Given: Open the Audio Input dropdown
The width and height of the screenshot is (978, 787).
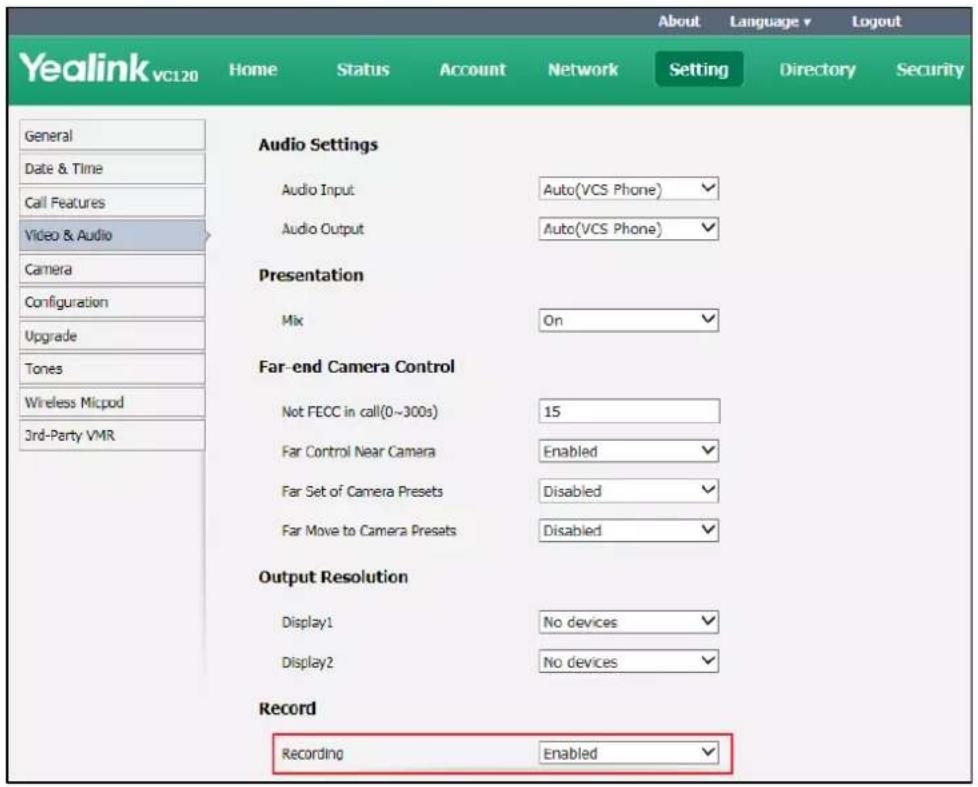Looking at the screenshot, I should (629, 189).
